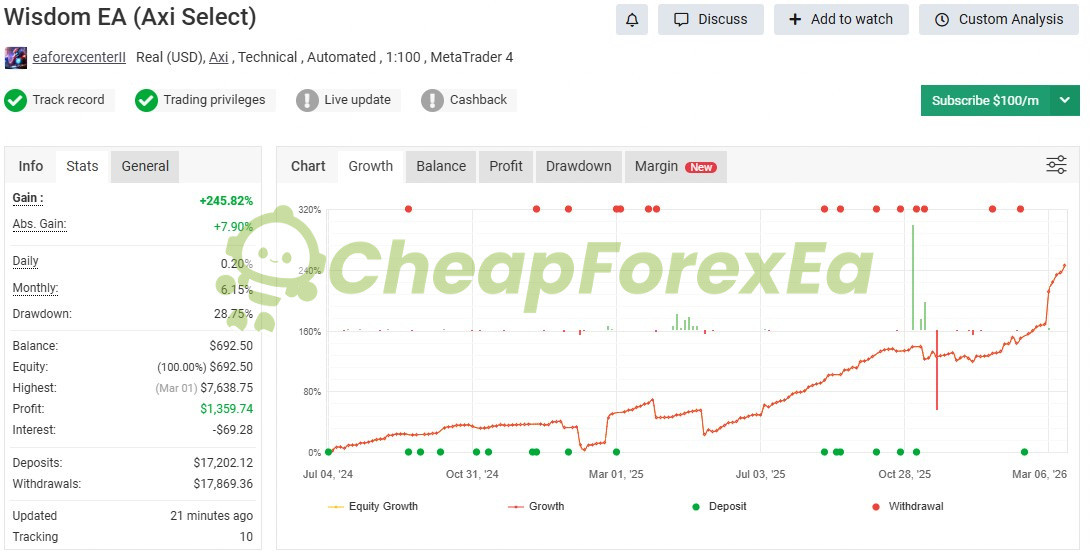Click the Live update exclamation icon
This screenshot has width=1089, height=551.
307,100
